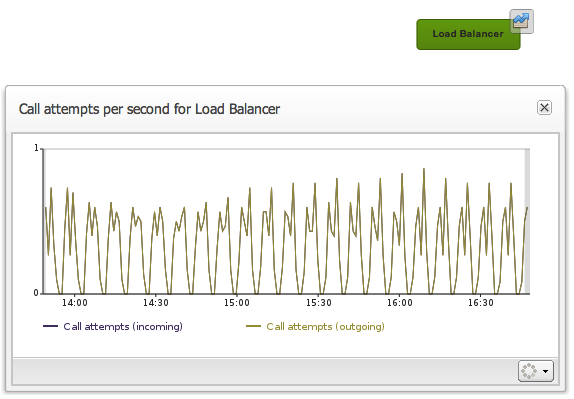
Task: Open the refresh options dropdown arrow
Action: [x=545, y=371]
